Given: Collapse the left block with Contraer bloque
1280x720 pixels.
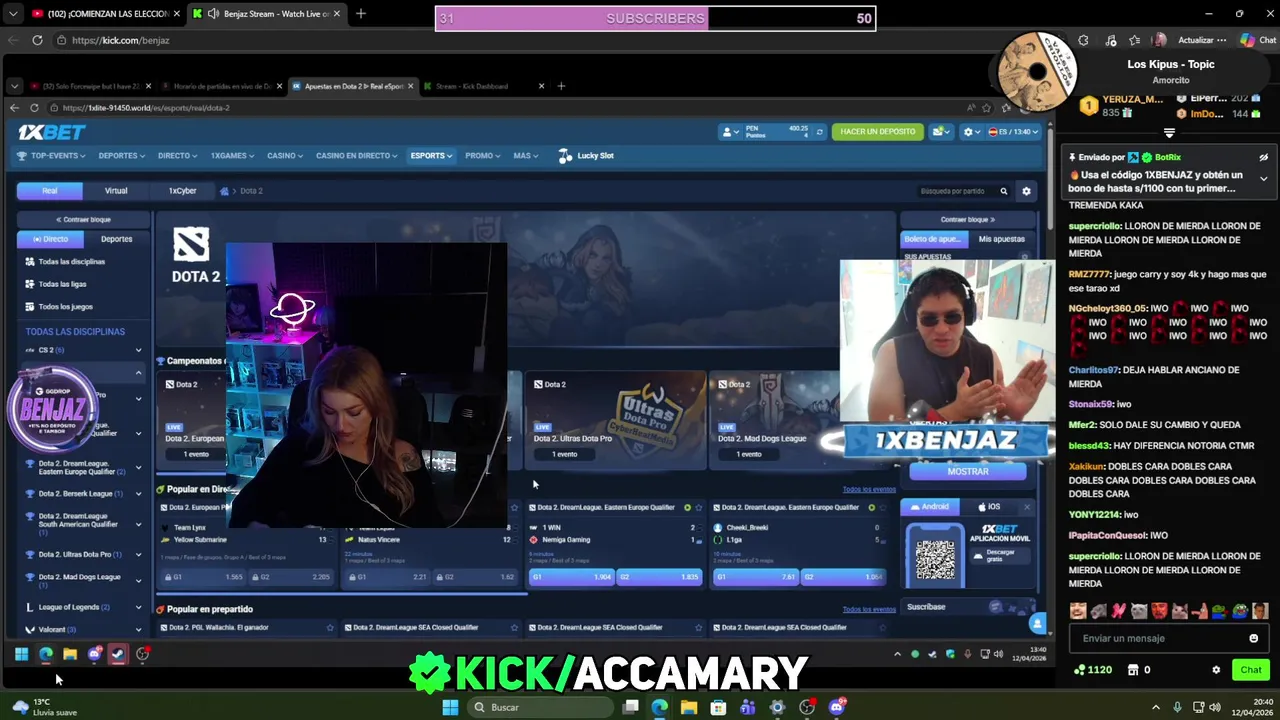Looking at the screenshot, I should (x=84, y=220).
